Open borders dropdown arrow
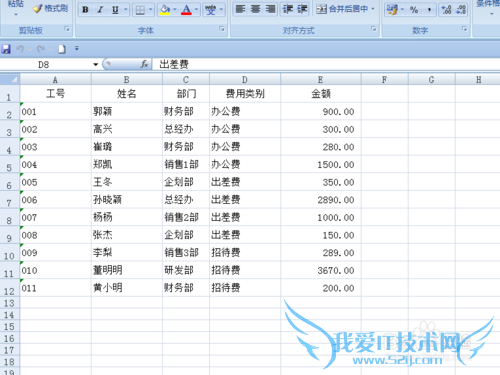Viewport: 500px width, 375px height. point(151,10)
